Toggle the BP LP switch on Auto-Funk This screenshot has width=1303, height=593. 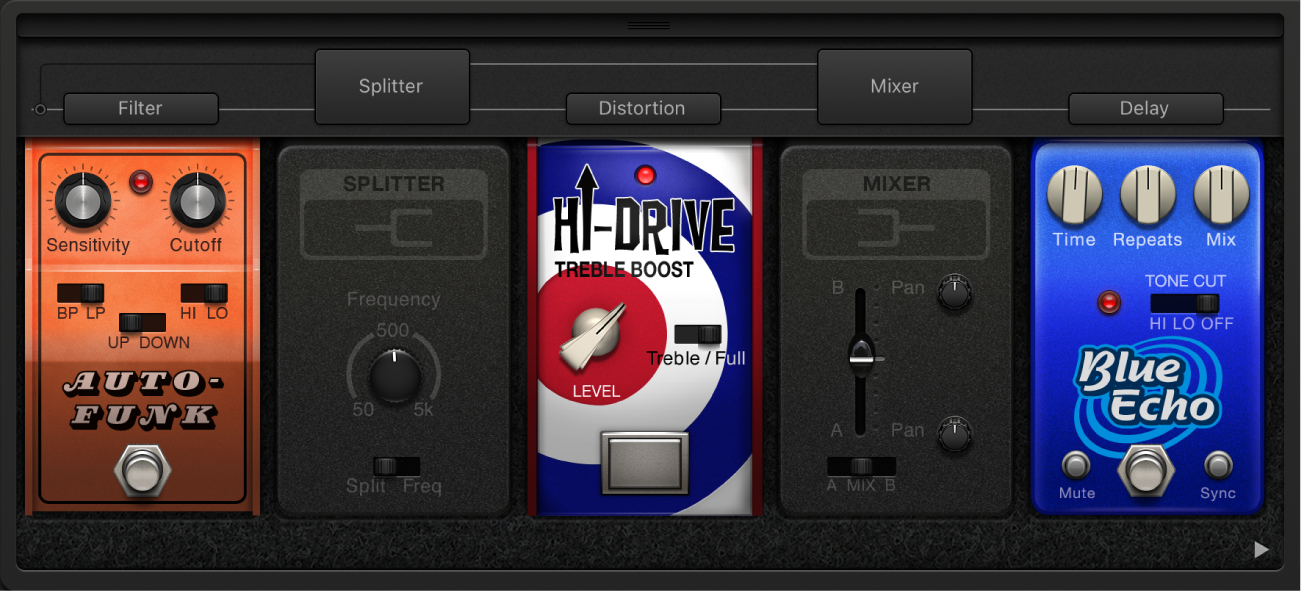click(80, 293)
